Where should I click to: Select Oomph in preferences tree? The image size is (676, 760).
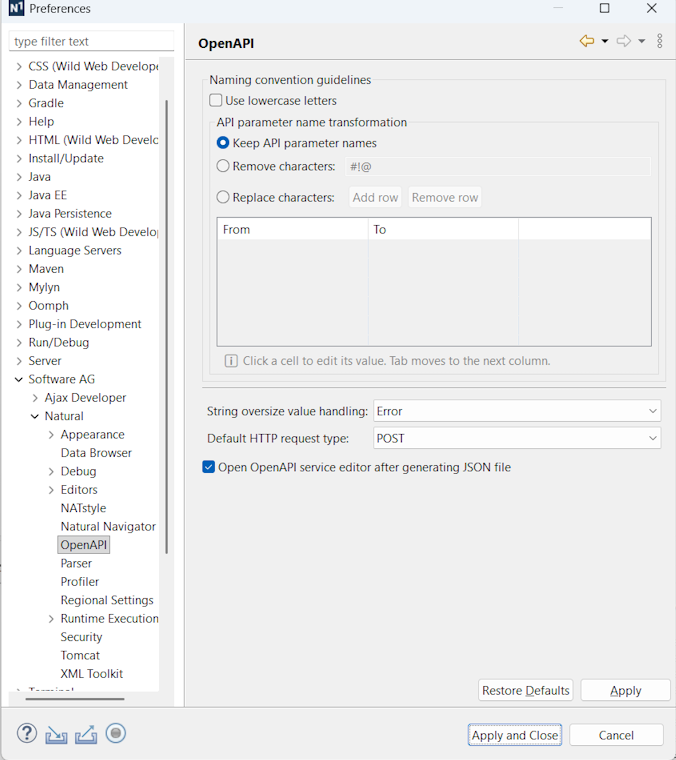(48, 306)
